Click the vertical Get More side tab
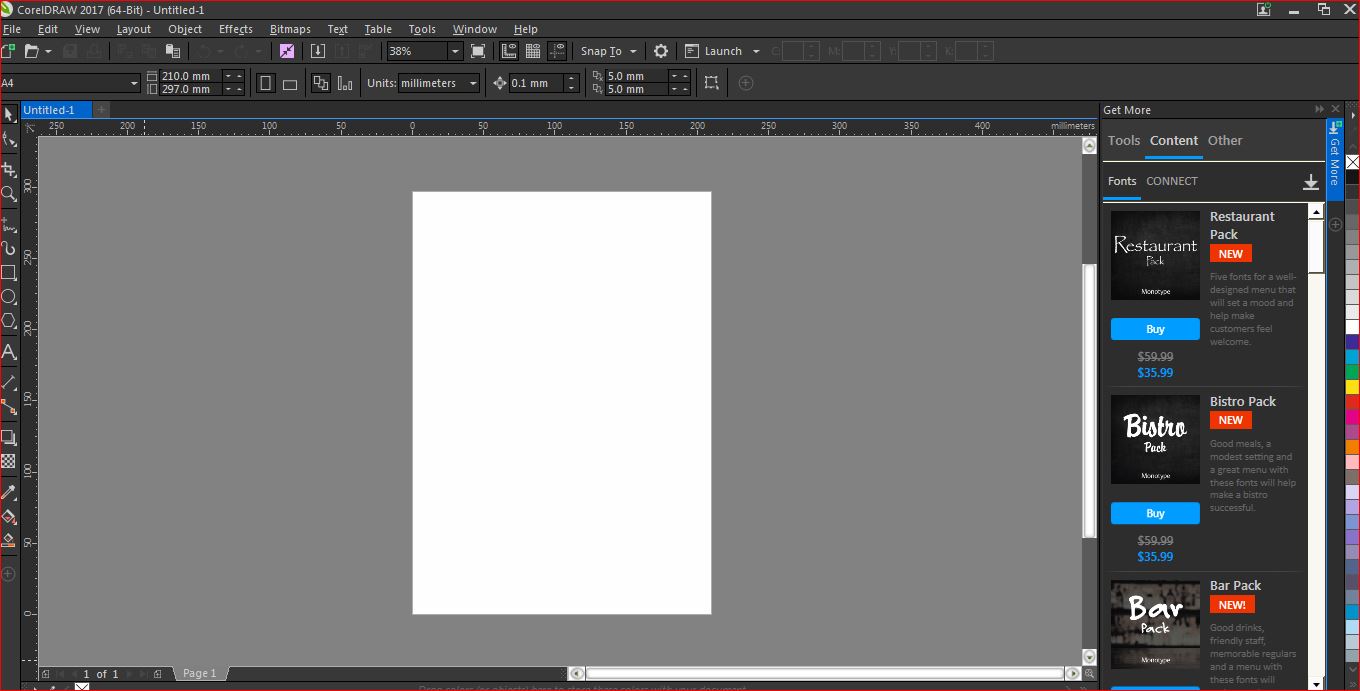The height and width of the screenshot is (691, 1360). pos(1334,160)
